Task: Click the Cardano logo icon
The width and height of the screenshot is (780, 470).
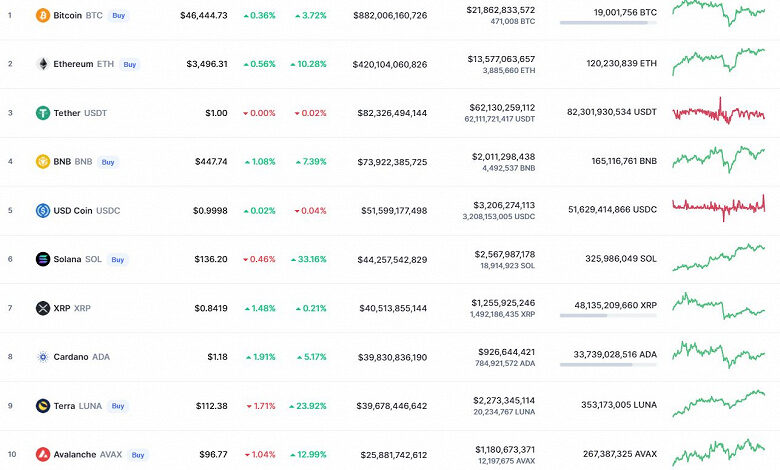Action: tap(43, 357)
